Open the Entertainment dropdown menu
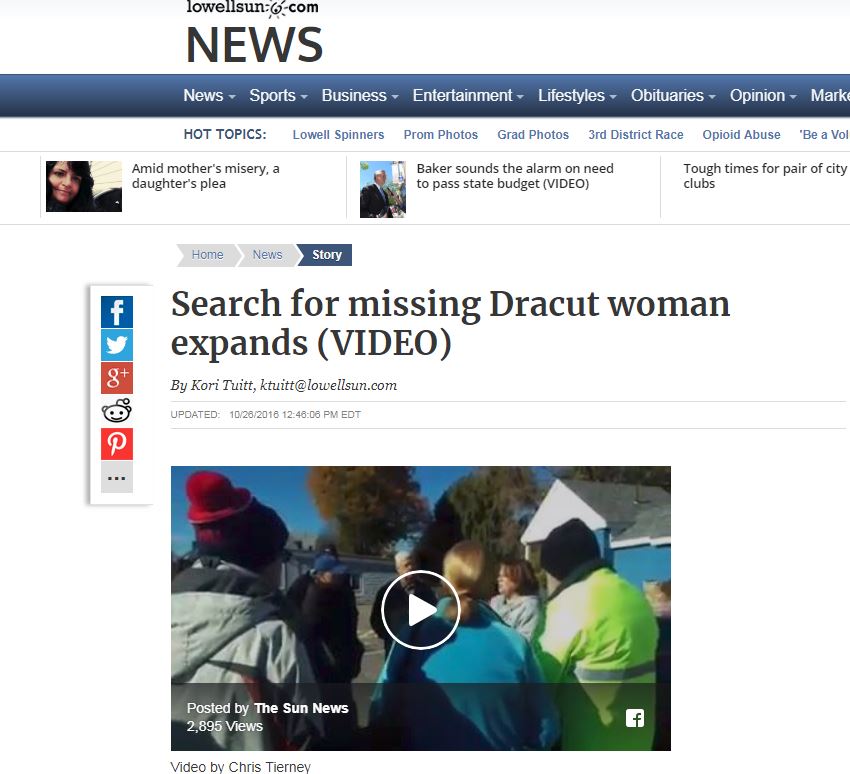 pyautogui.click(x=468, y=95)
